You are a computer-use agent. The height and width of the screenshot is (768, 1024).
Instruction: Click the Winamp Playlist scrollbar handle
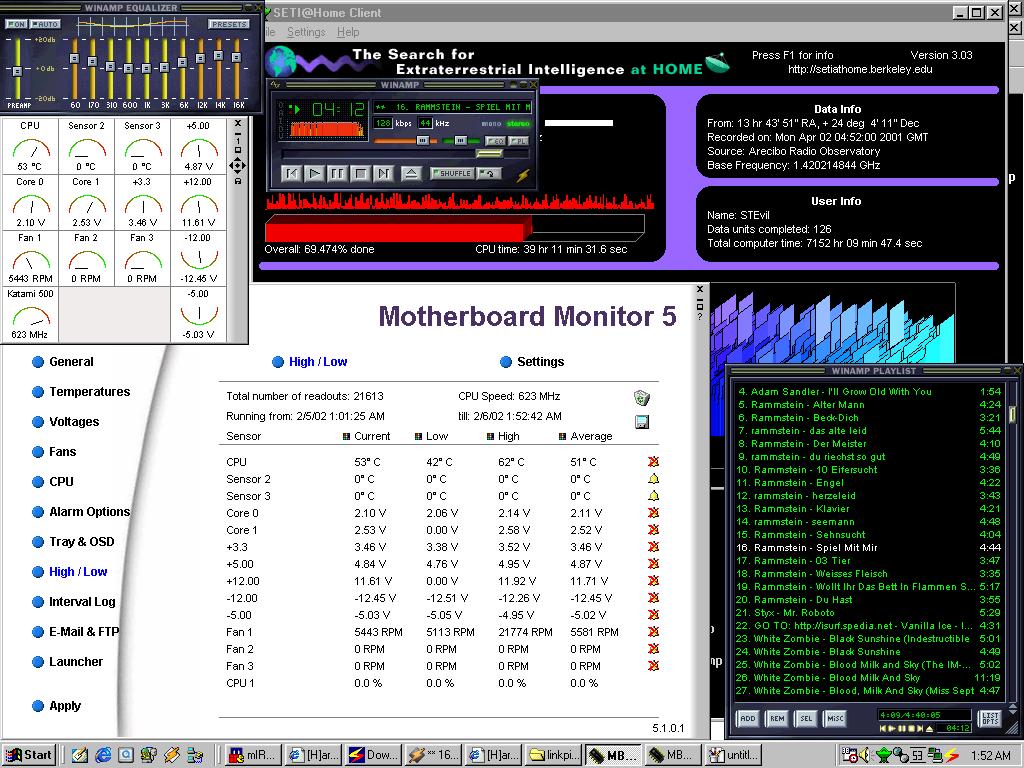[x=1013, y=414]
